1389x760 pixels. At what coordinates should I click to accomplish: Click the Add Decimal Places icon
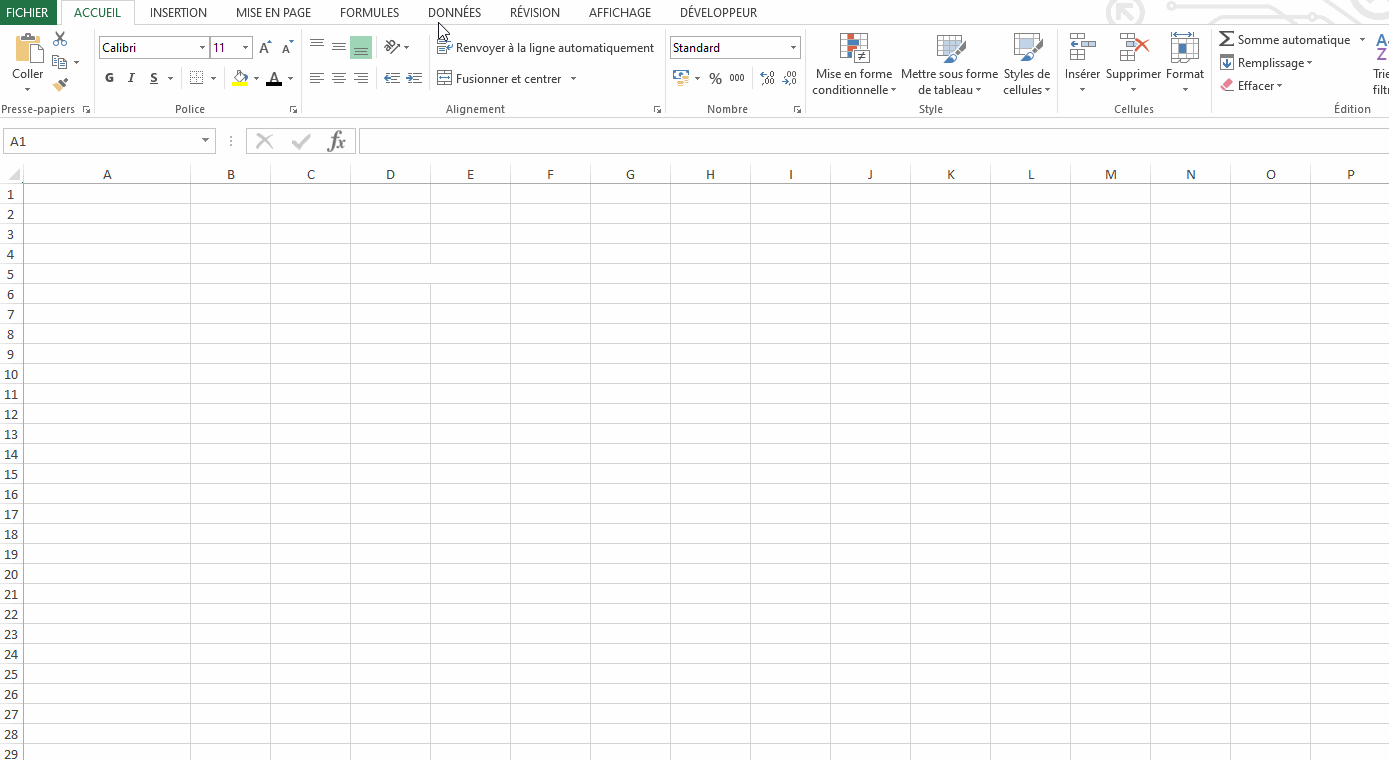(x=767, y=78)
